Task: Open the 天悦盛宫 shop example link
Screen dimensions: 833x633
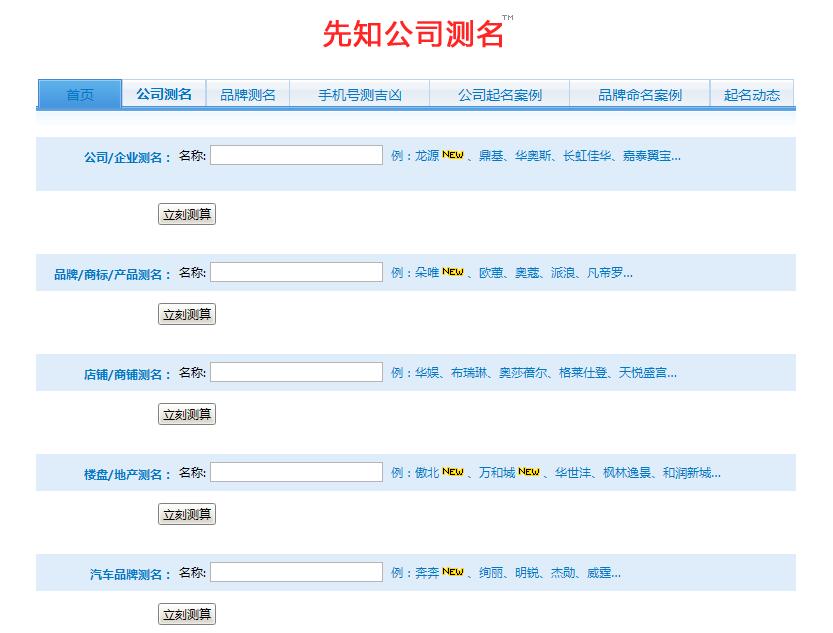Action: coord(643,373)
